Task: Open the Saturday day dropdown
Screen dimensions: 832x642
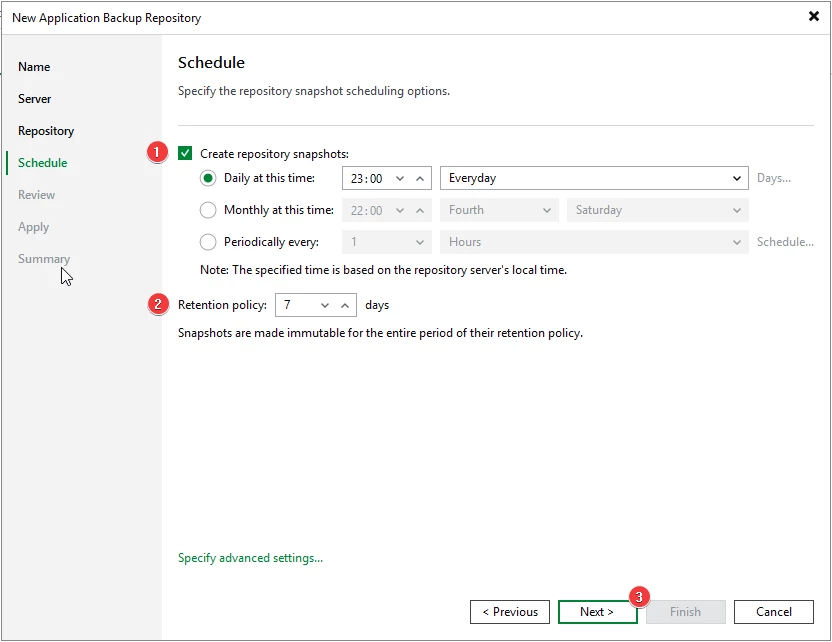Action: point(658,210)
